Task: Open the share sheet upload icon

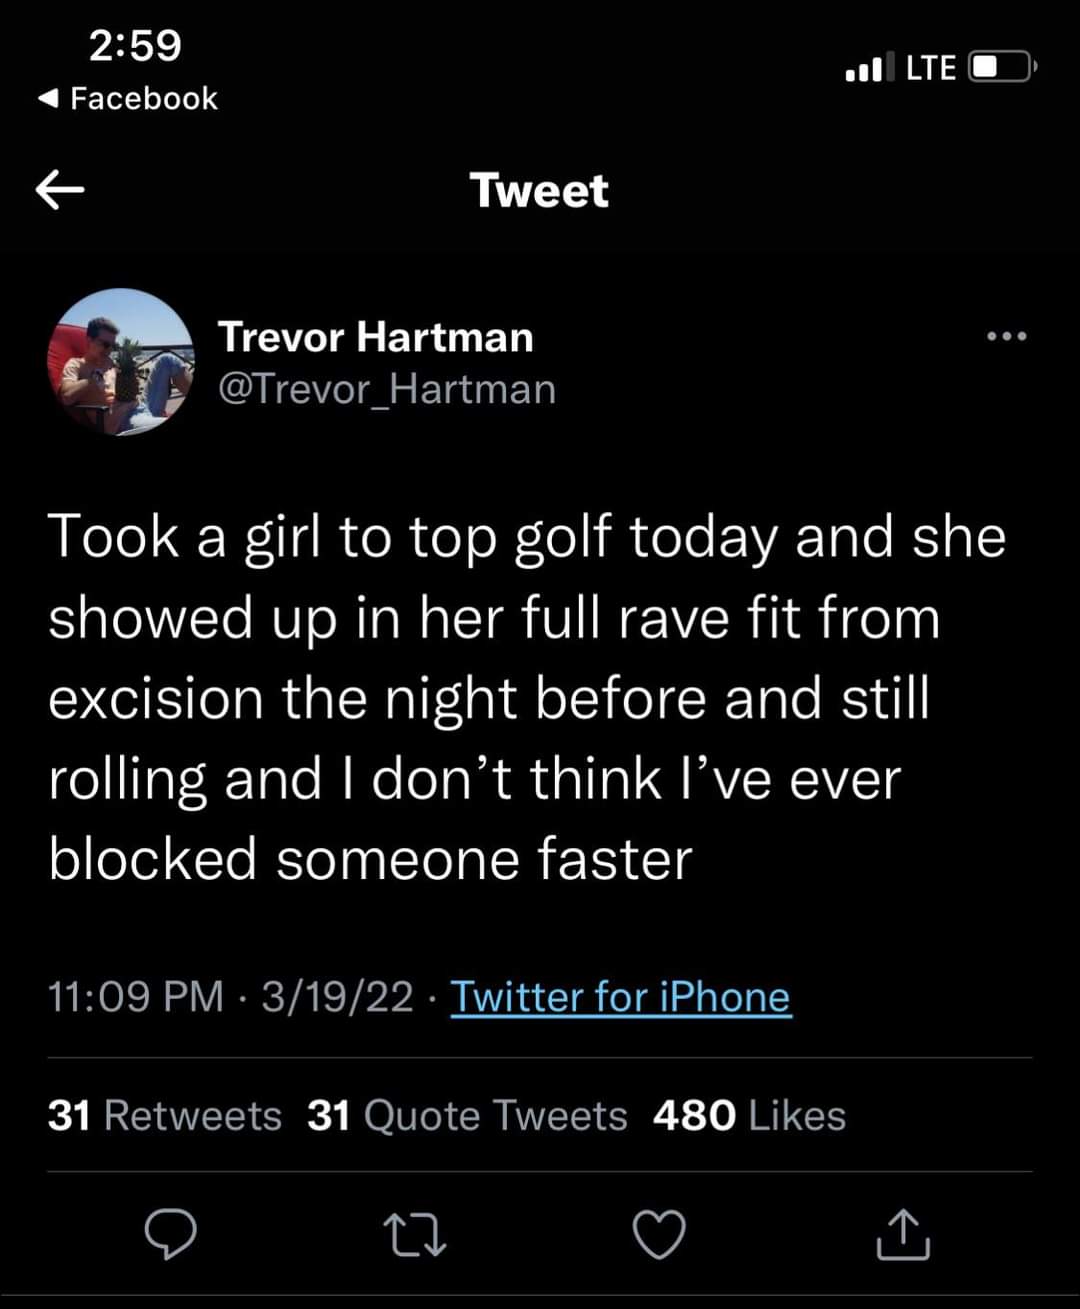Action: (904, 1233)
